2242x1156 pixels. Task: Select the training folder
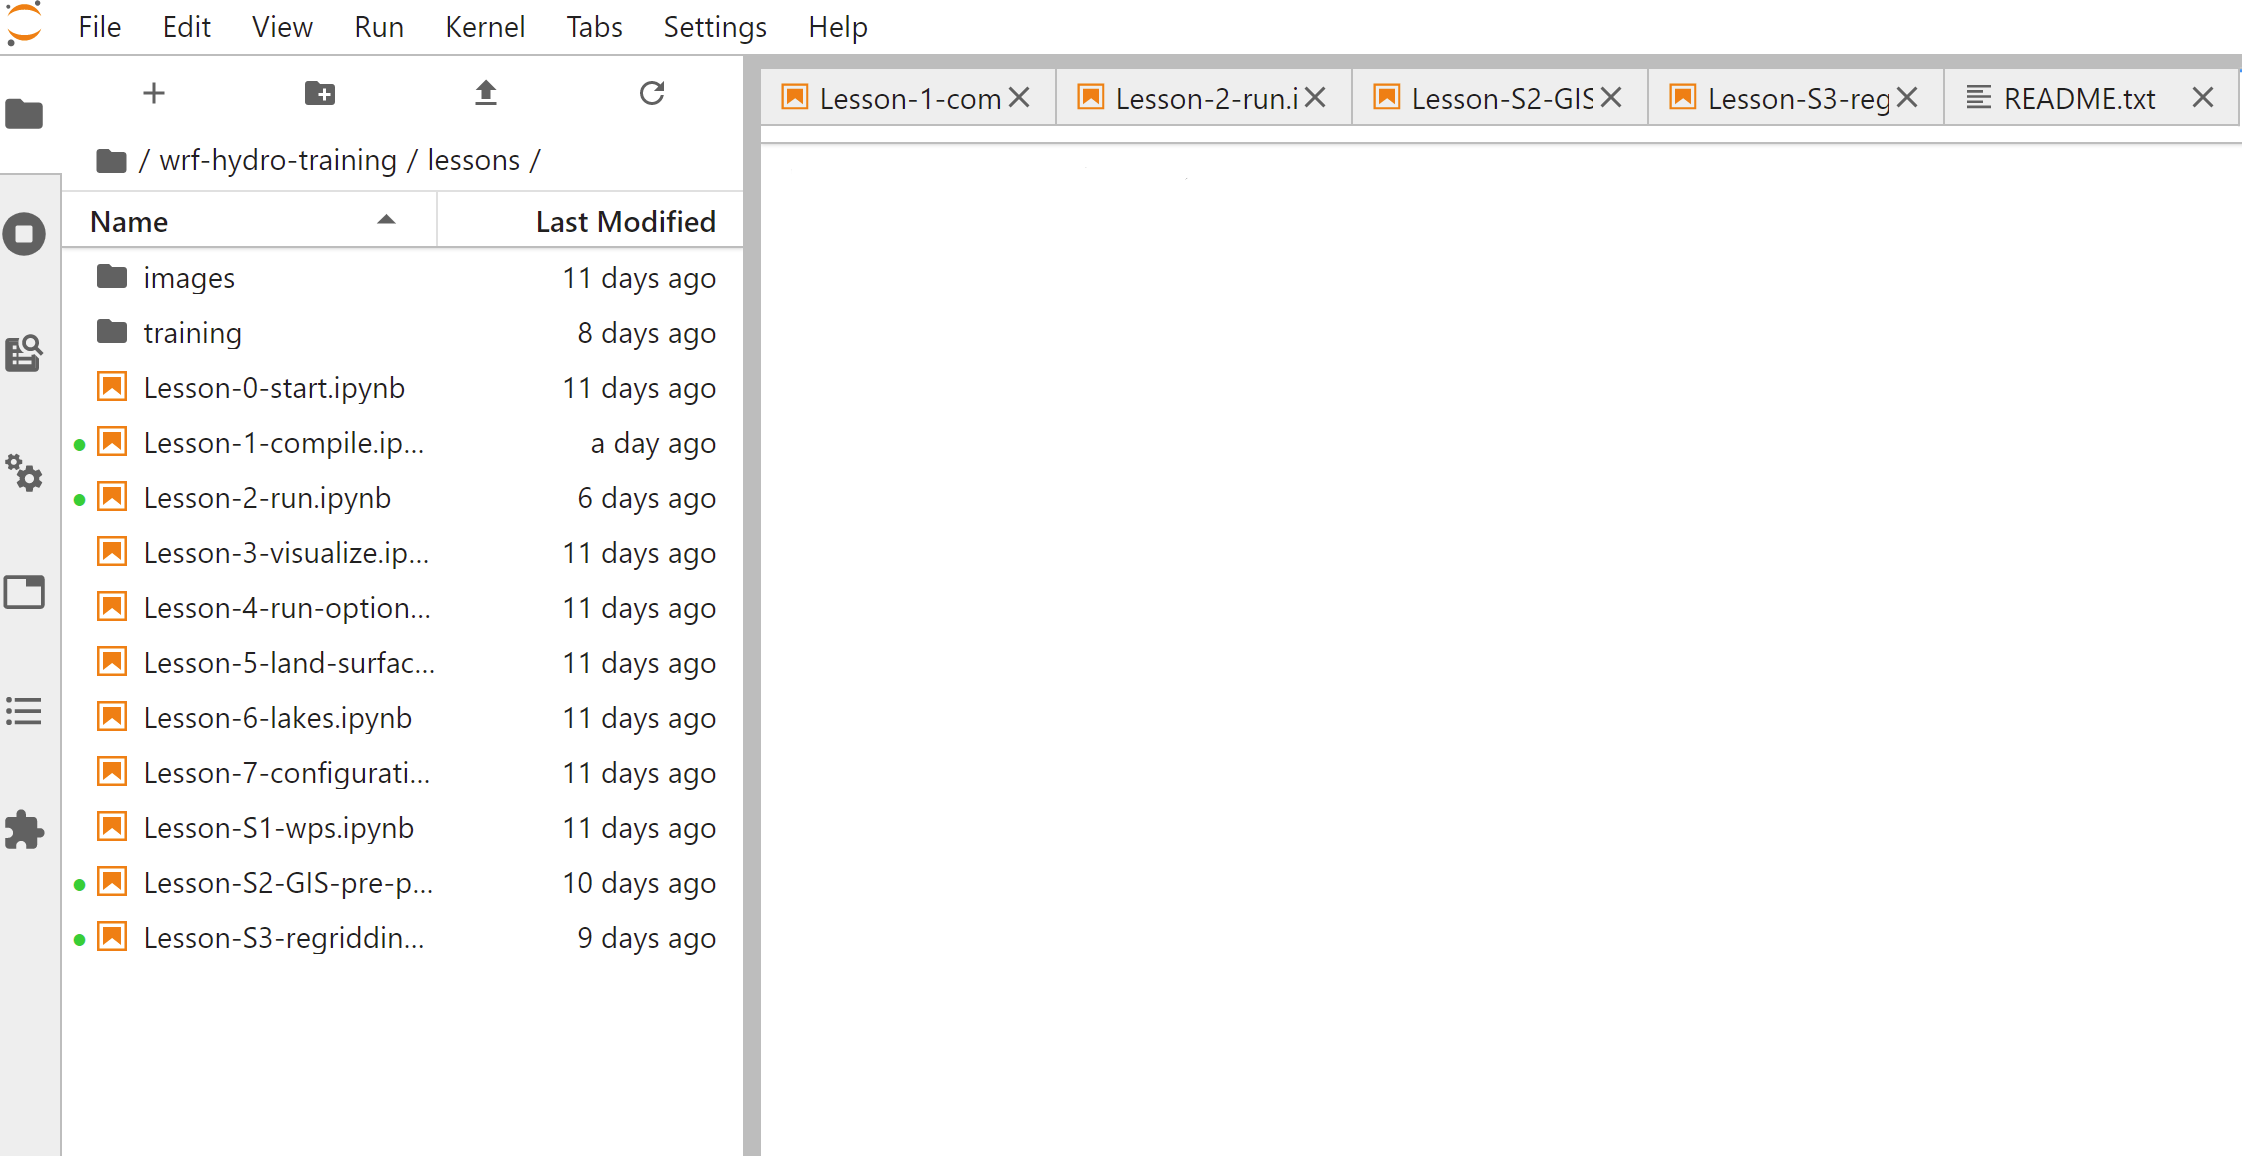pyautogui.click(x=192, y=333)
